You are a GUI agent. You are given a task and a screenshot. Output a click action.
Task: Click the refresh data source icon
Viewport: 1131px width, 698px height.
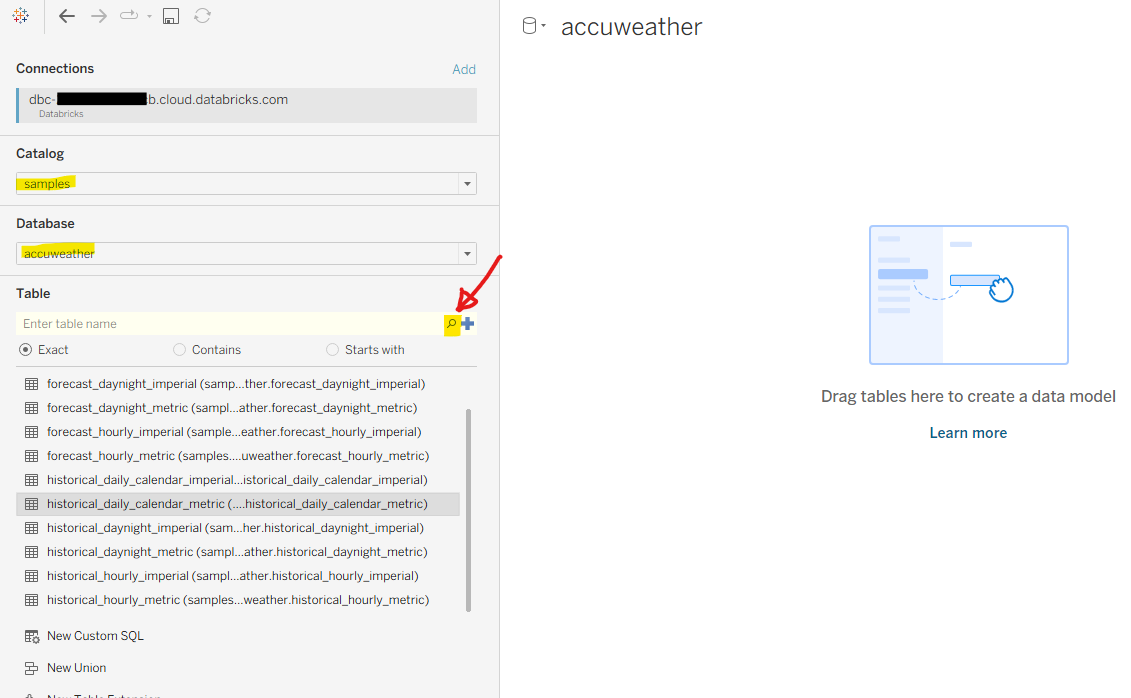(202, 16)
